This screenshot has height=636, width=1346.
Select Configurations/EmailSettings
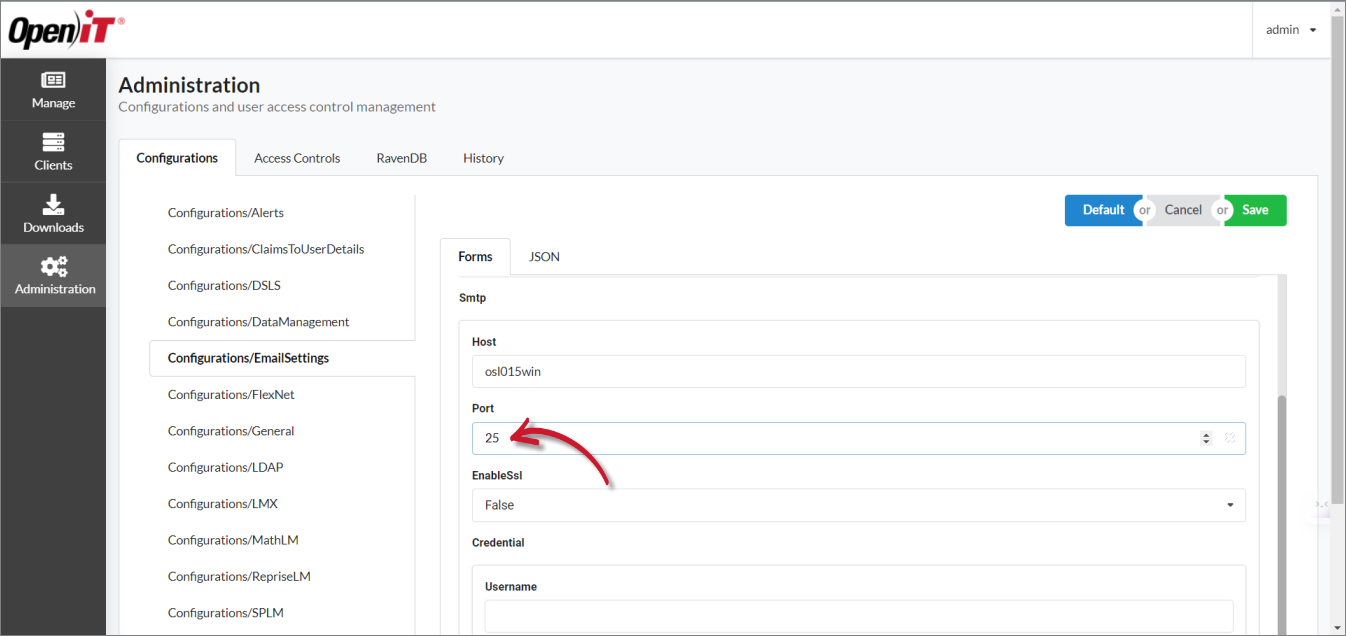282,358
